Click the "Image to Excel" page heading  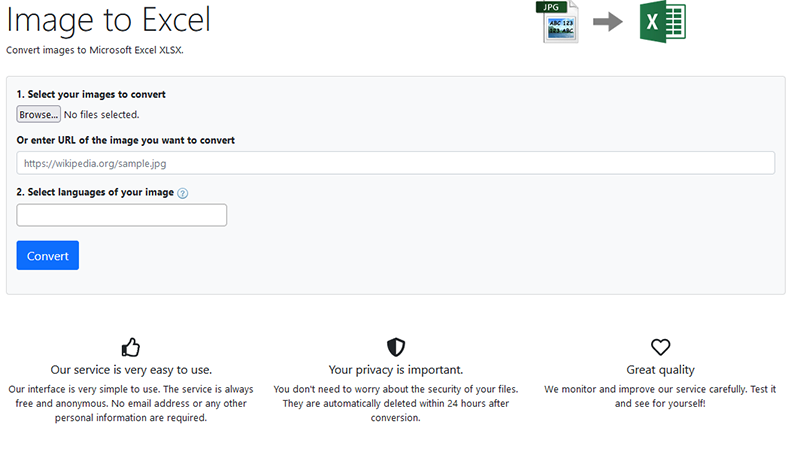click(108, 20)
